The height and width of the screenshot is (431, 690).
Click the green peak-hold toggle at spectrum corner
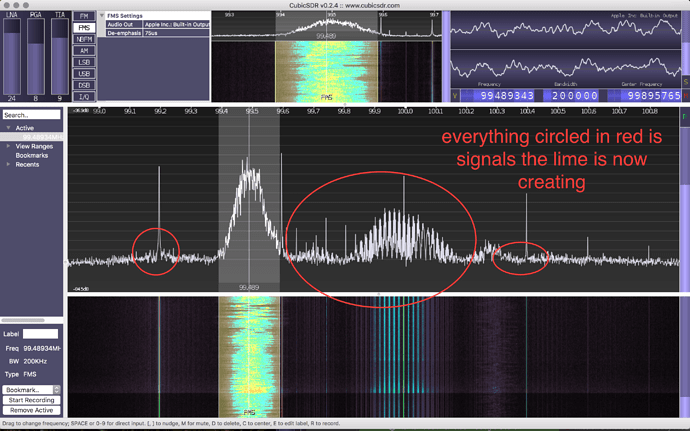(x=684, y=116)
